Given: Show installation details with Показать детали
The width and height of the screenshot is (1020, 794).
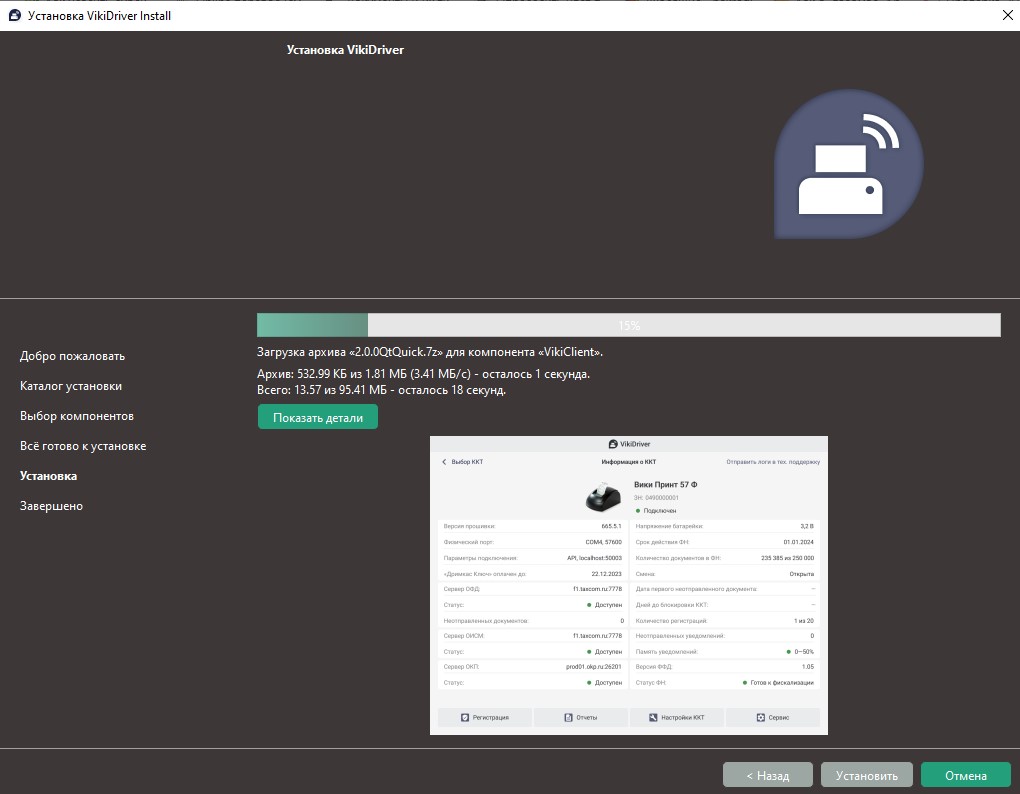Looking at the screenshot, I should pyautogui.click(x=317, y=417).
